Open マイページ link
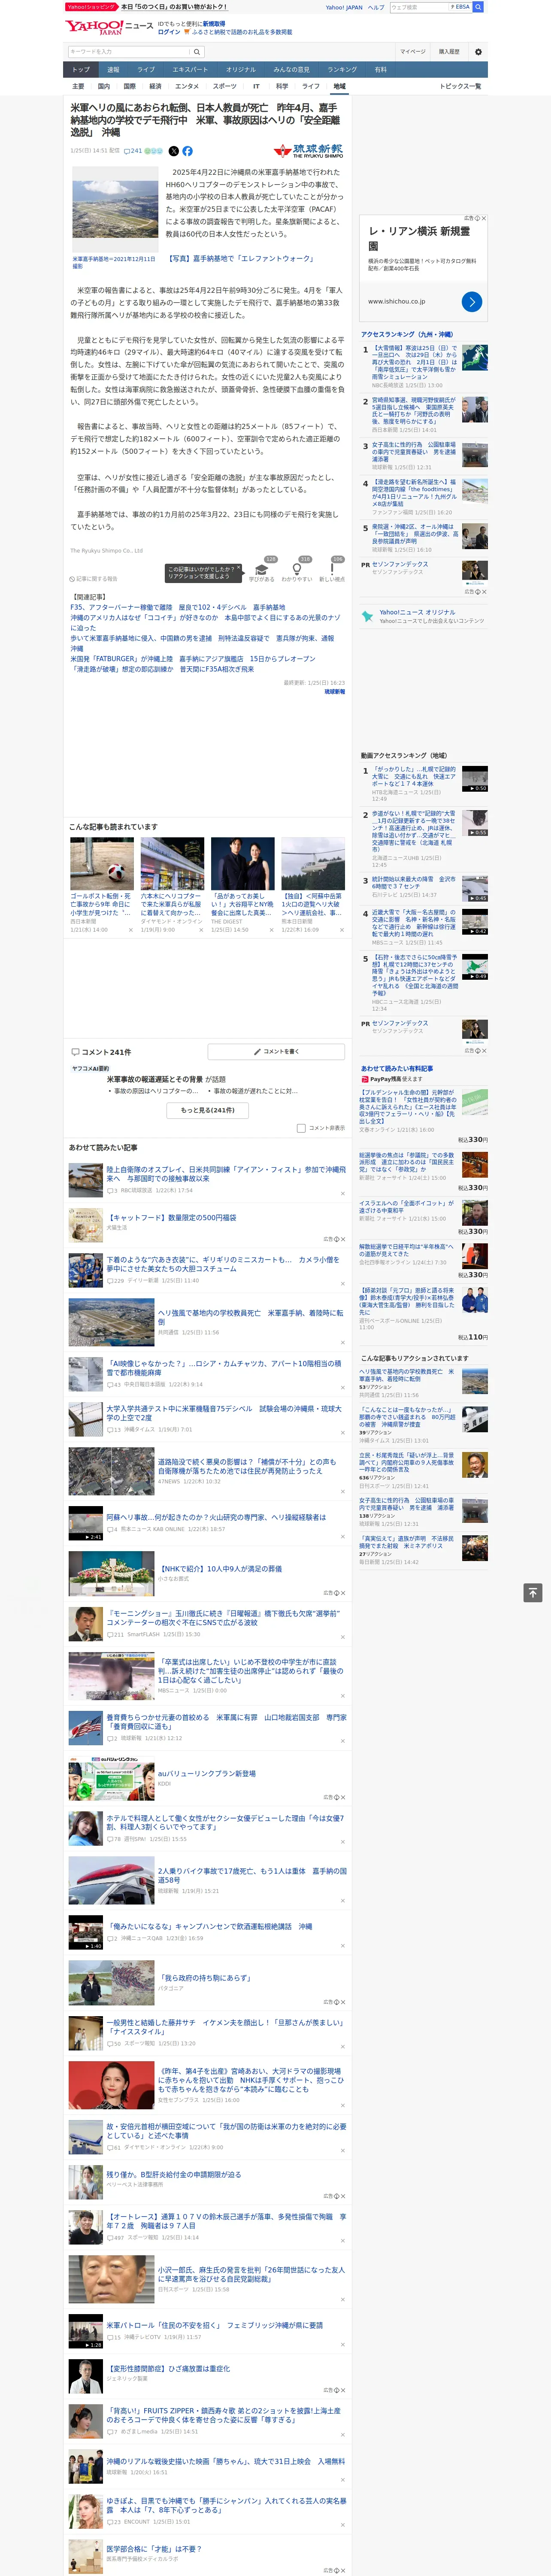Viewport: 551px width, 2576px height. click(x=412, y=52)
